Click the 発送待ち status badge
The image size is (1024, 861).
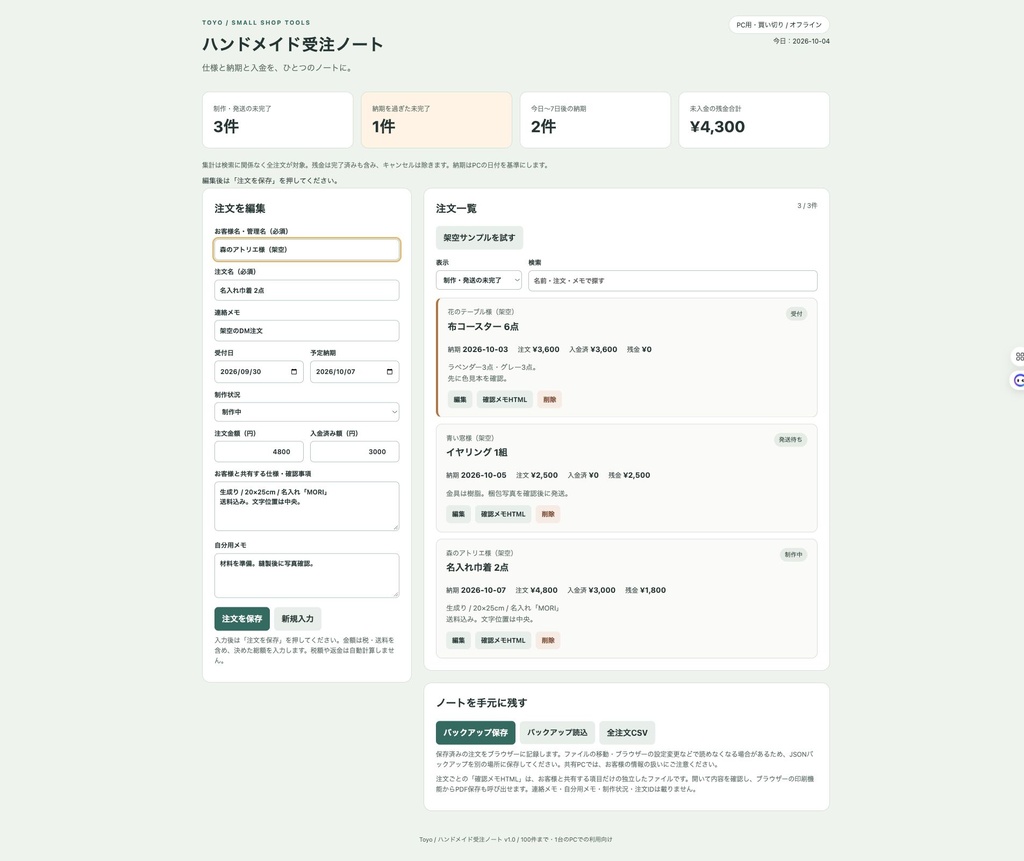point(790,440)
